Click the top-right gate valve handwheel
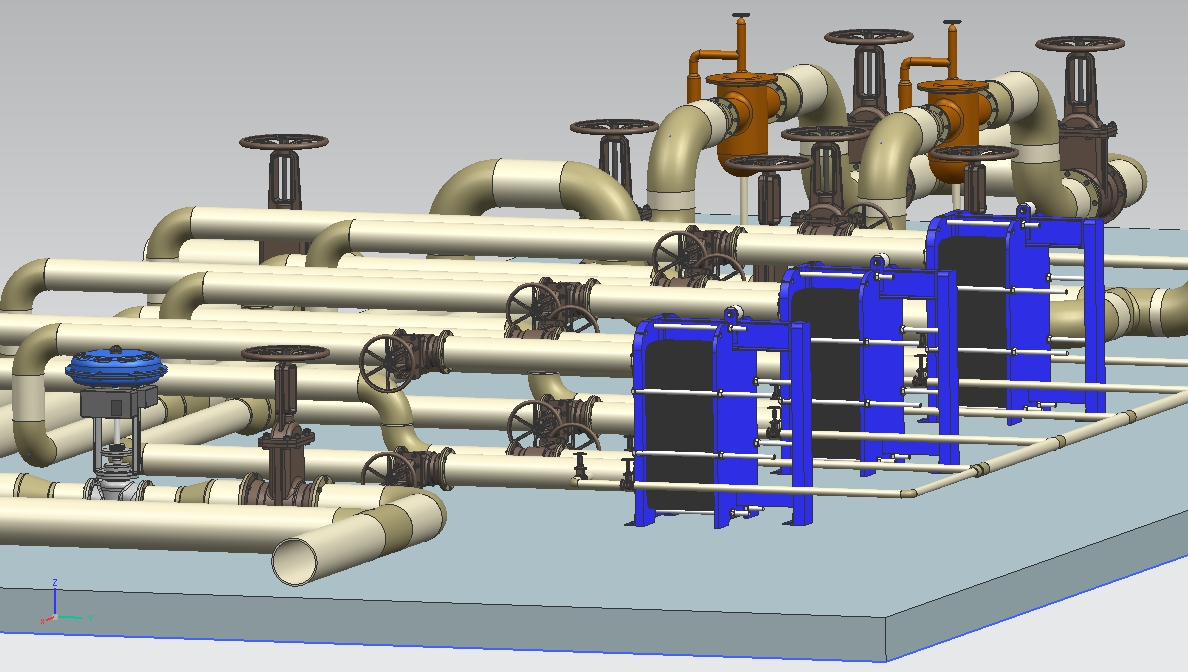Image resolution: width=1188 pixels, height=672 pixels. click(x=1080, y=44)
